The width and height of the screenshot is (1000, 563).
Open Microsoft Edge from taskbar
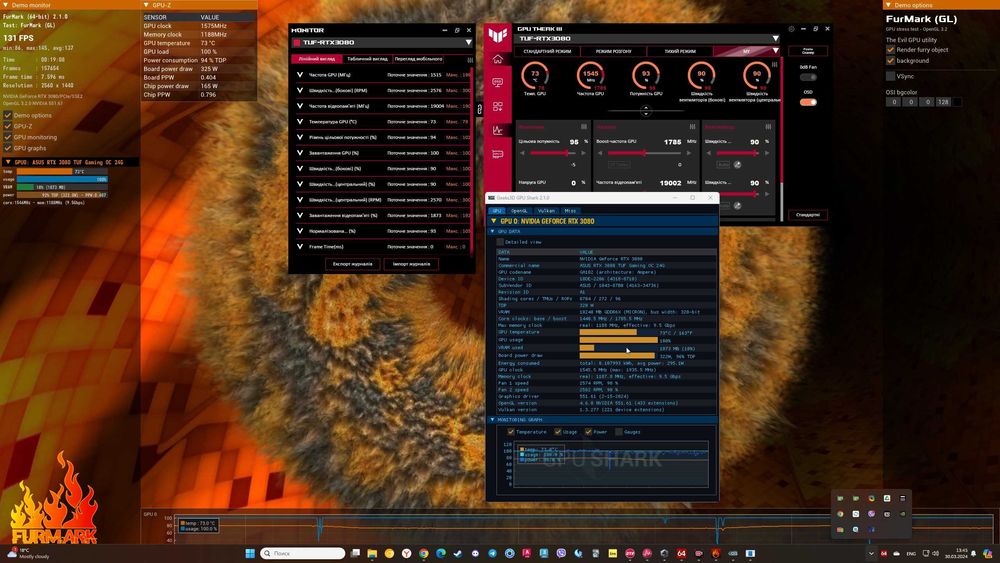[441, 553]
